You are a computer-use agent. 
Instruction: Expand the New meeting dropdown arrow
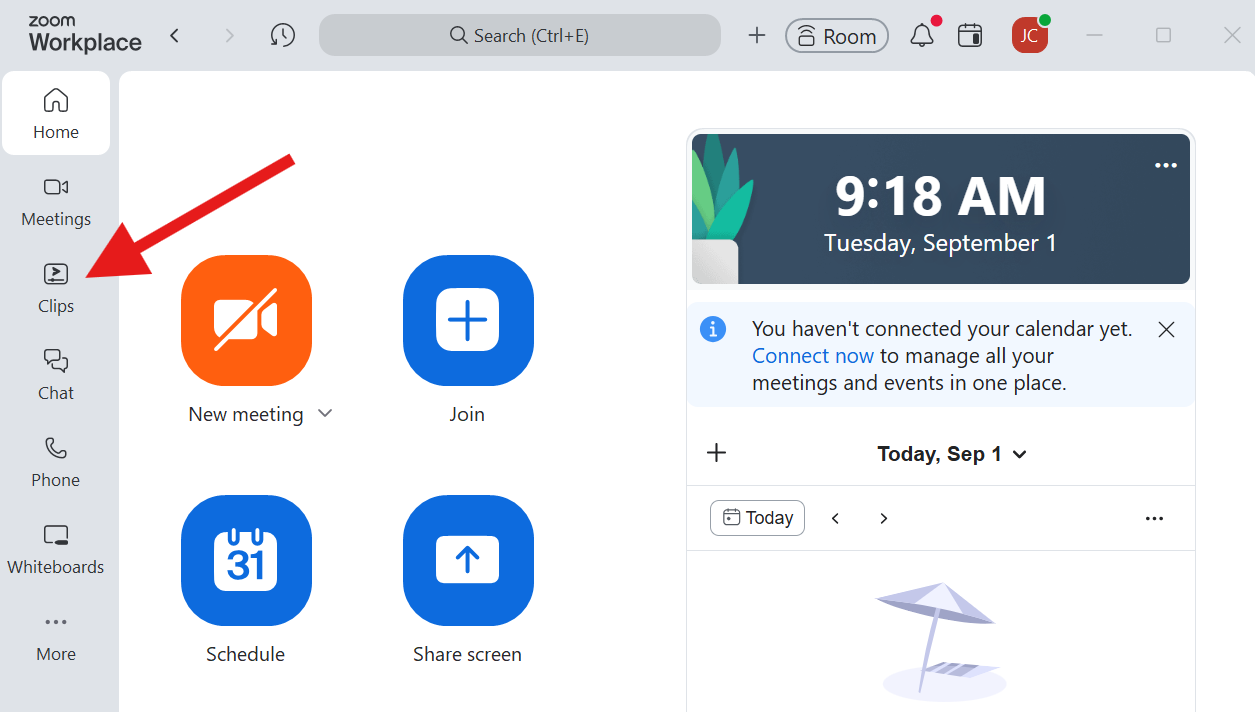pyautogui.click(x=325, y=414)
